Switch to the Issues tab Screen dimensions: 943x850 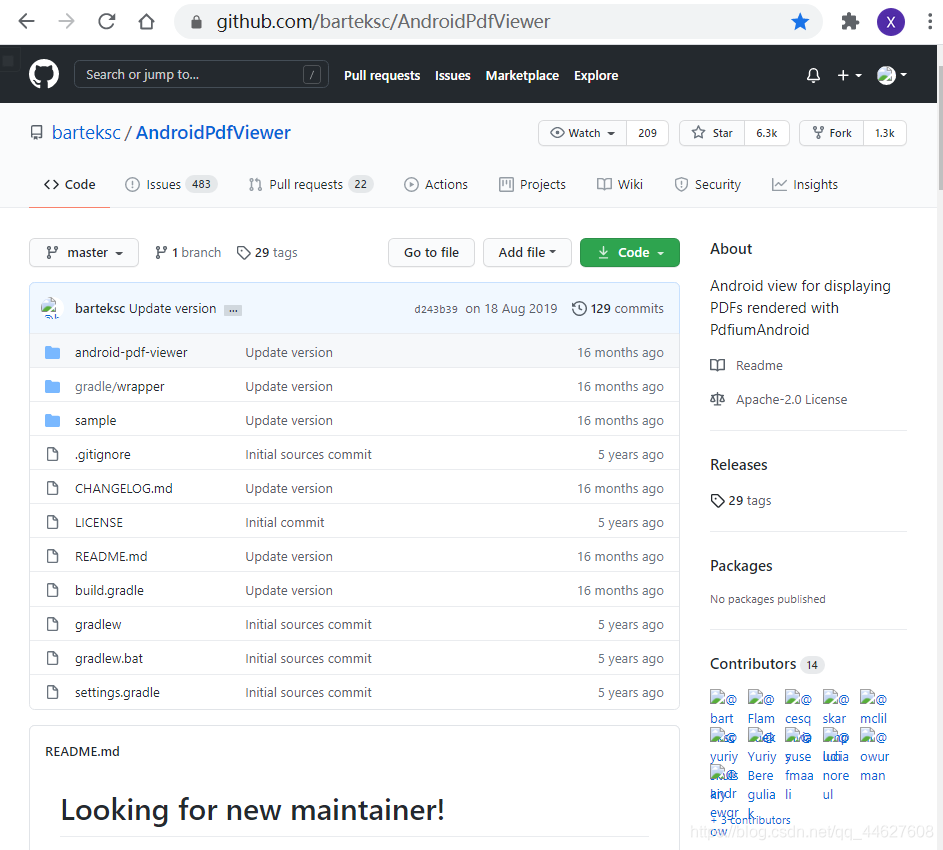[170, 185]
